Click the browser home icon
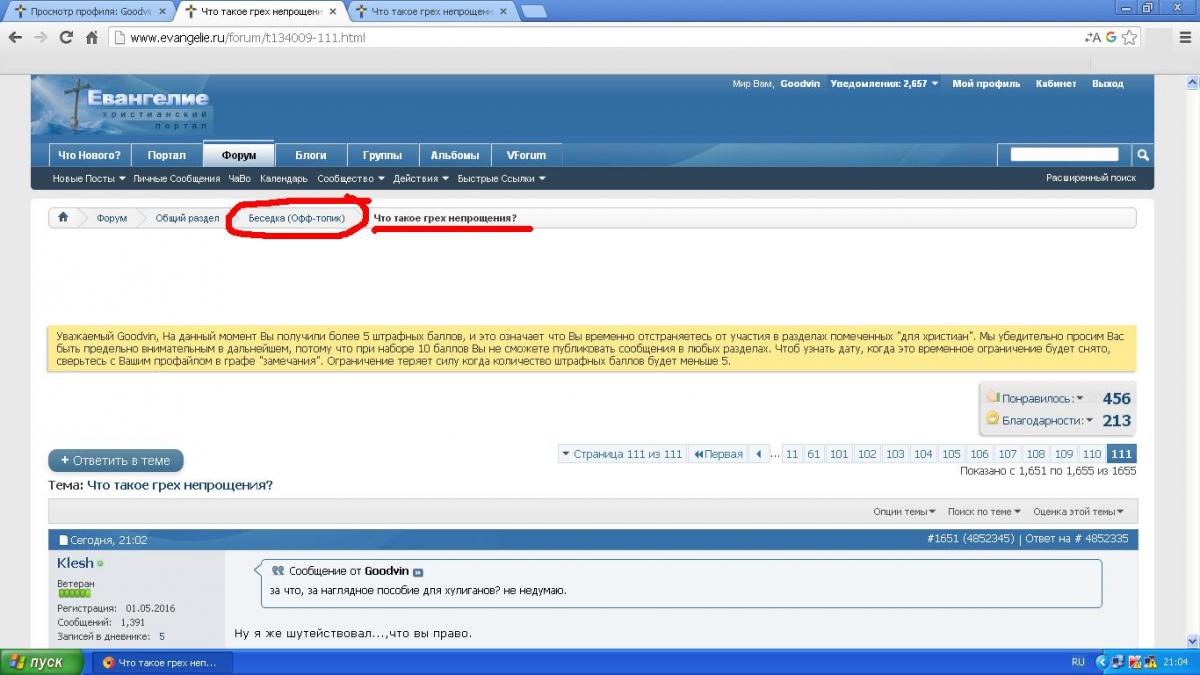The image size is (1200, 675). [x=92, y=38]
